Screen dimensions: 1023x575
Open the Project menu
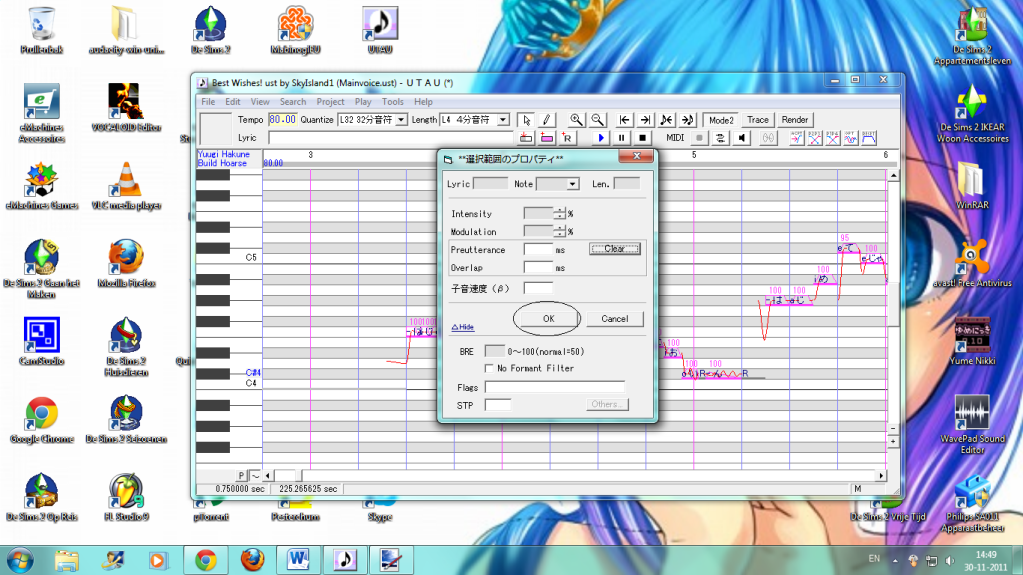330,102
